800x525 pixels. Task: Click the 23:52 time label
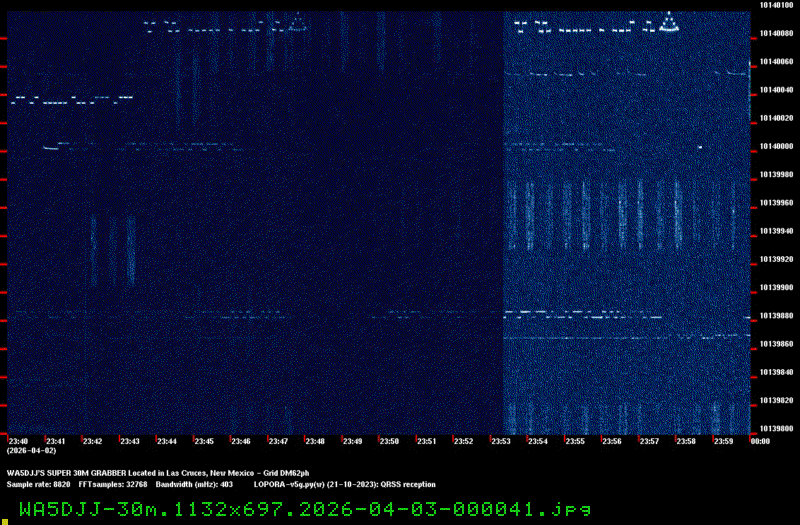click(463, 441)
